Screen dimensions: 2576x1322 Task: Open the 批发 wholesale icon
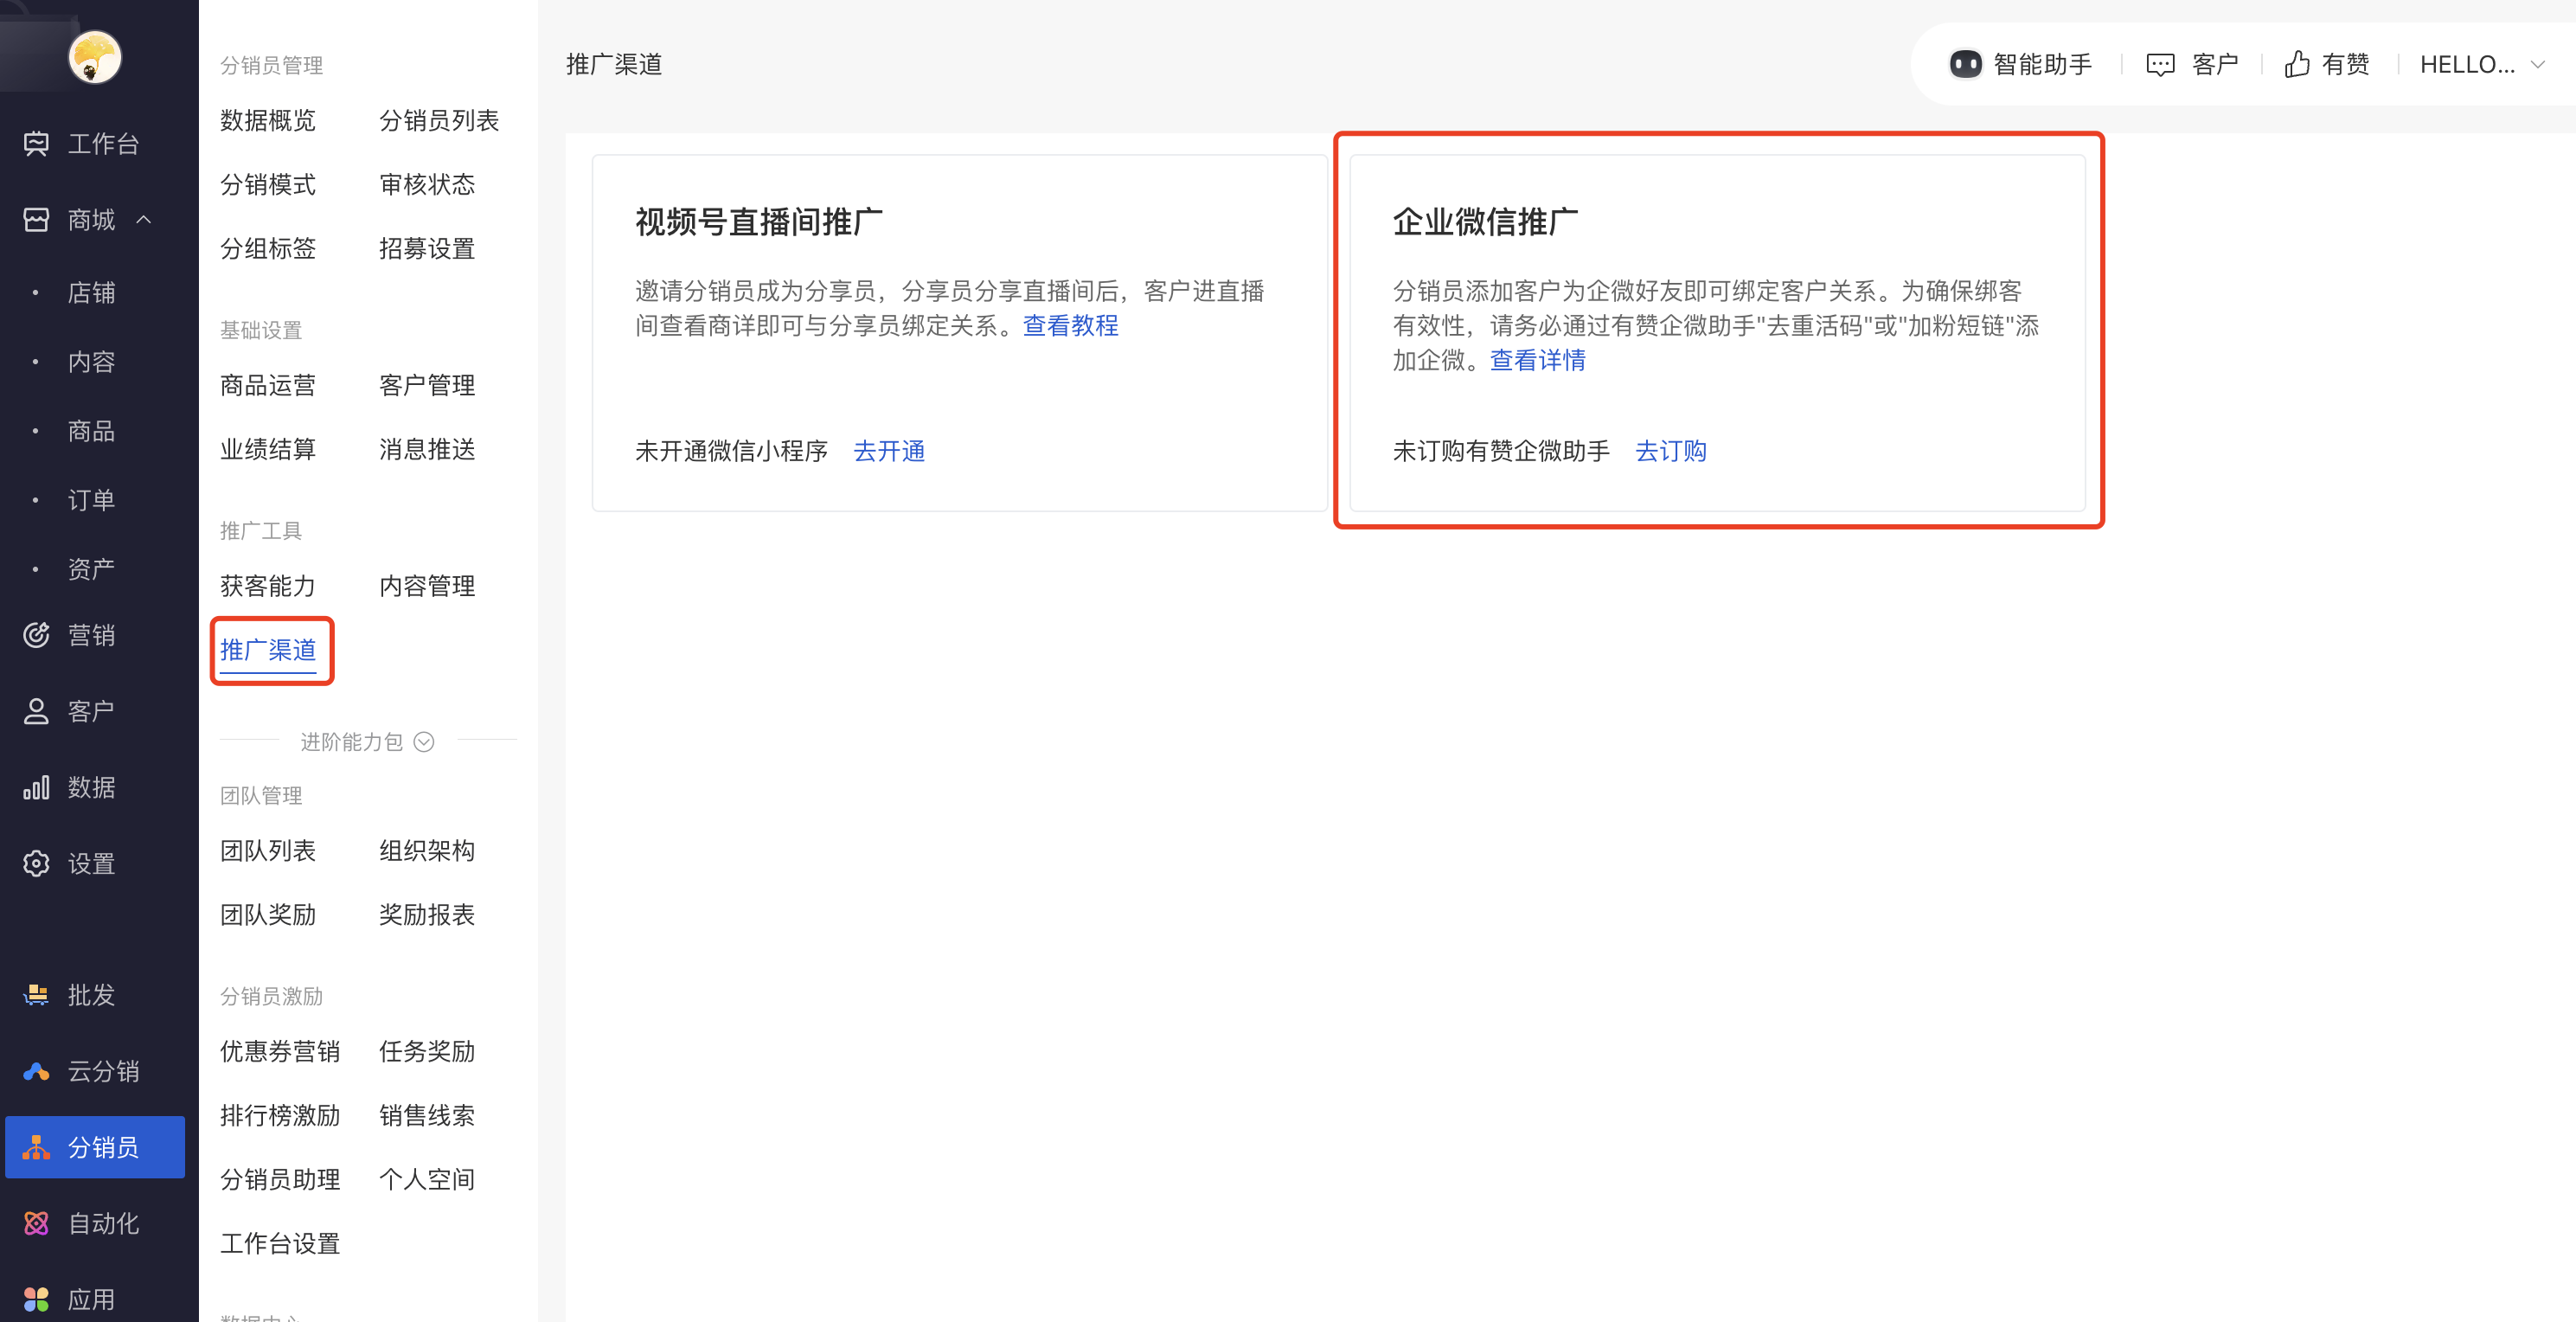36,995
